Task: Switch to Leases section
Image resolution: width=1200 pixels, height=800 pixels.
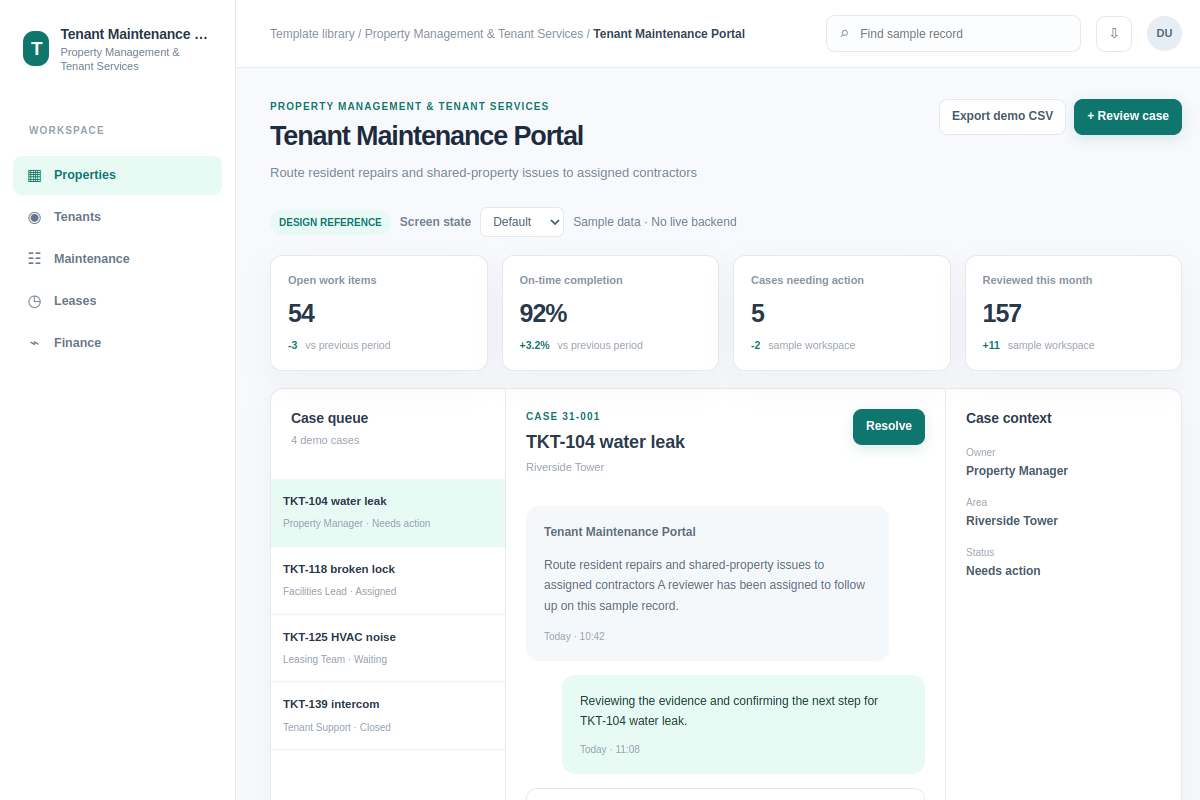Action: [x=117, y=301]
